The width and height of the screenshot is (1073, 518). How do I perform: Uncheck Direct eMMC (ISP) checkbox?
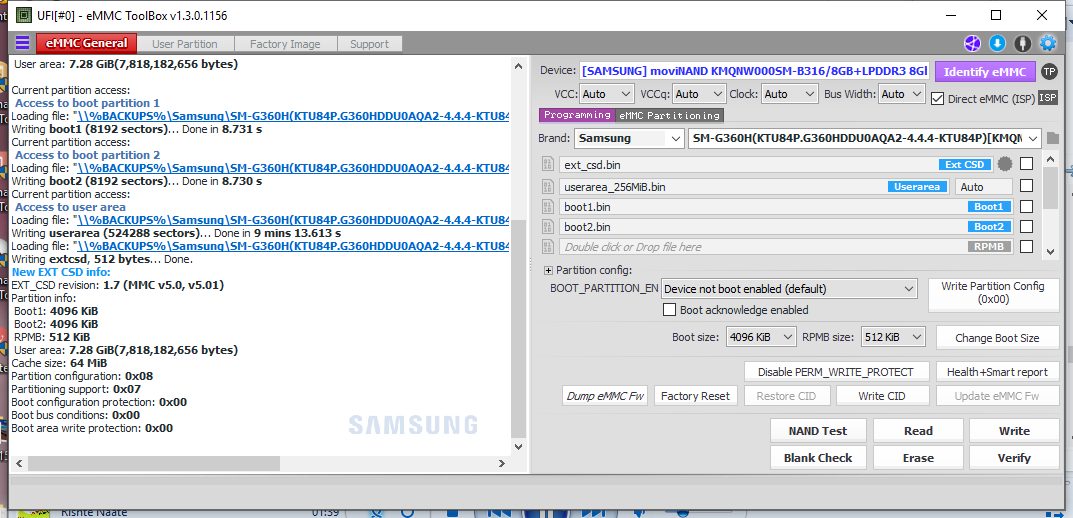[x=938, y=99]
